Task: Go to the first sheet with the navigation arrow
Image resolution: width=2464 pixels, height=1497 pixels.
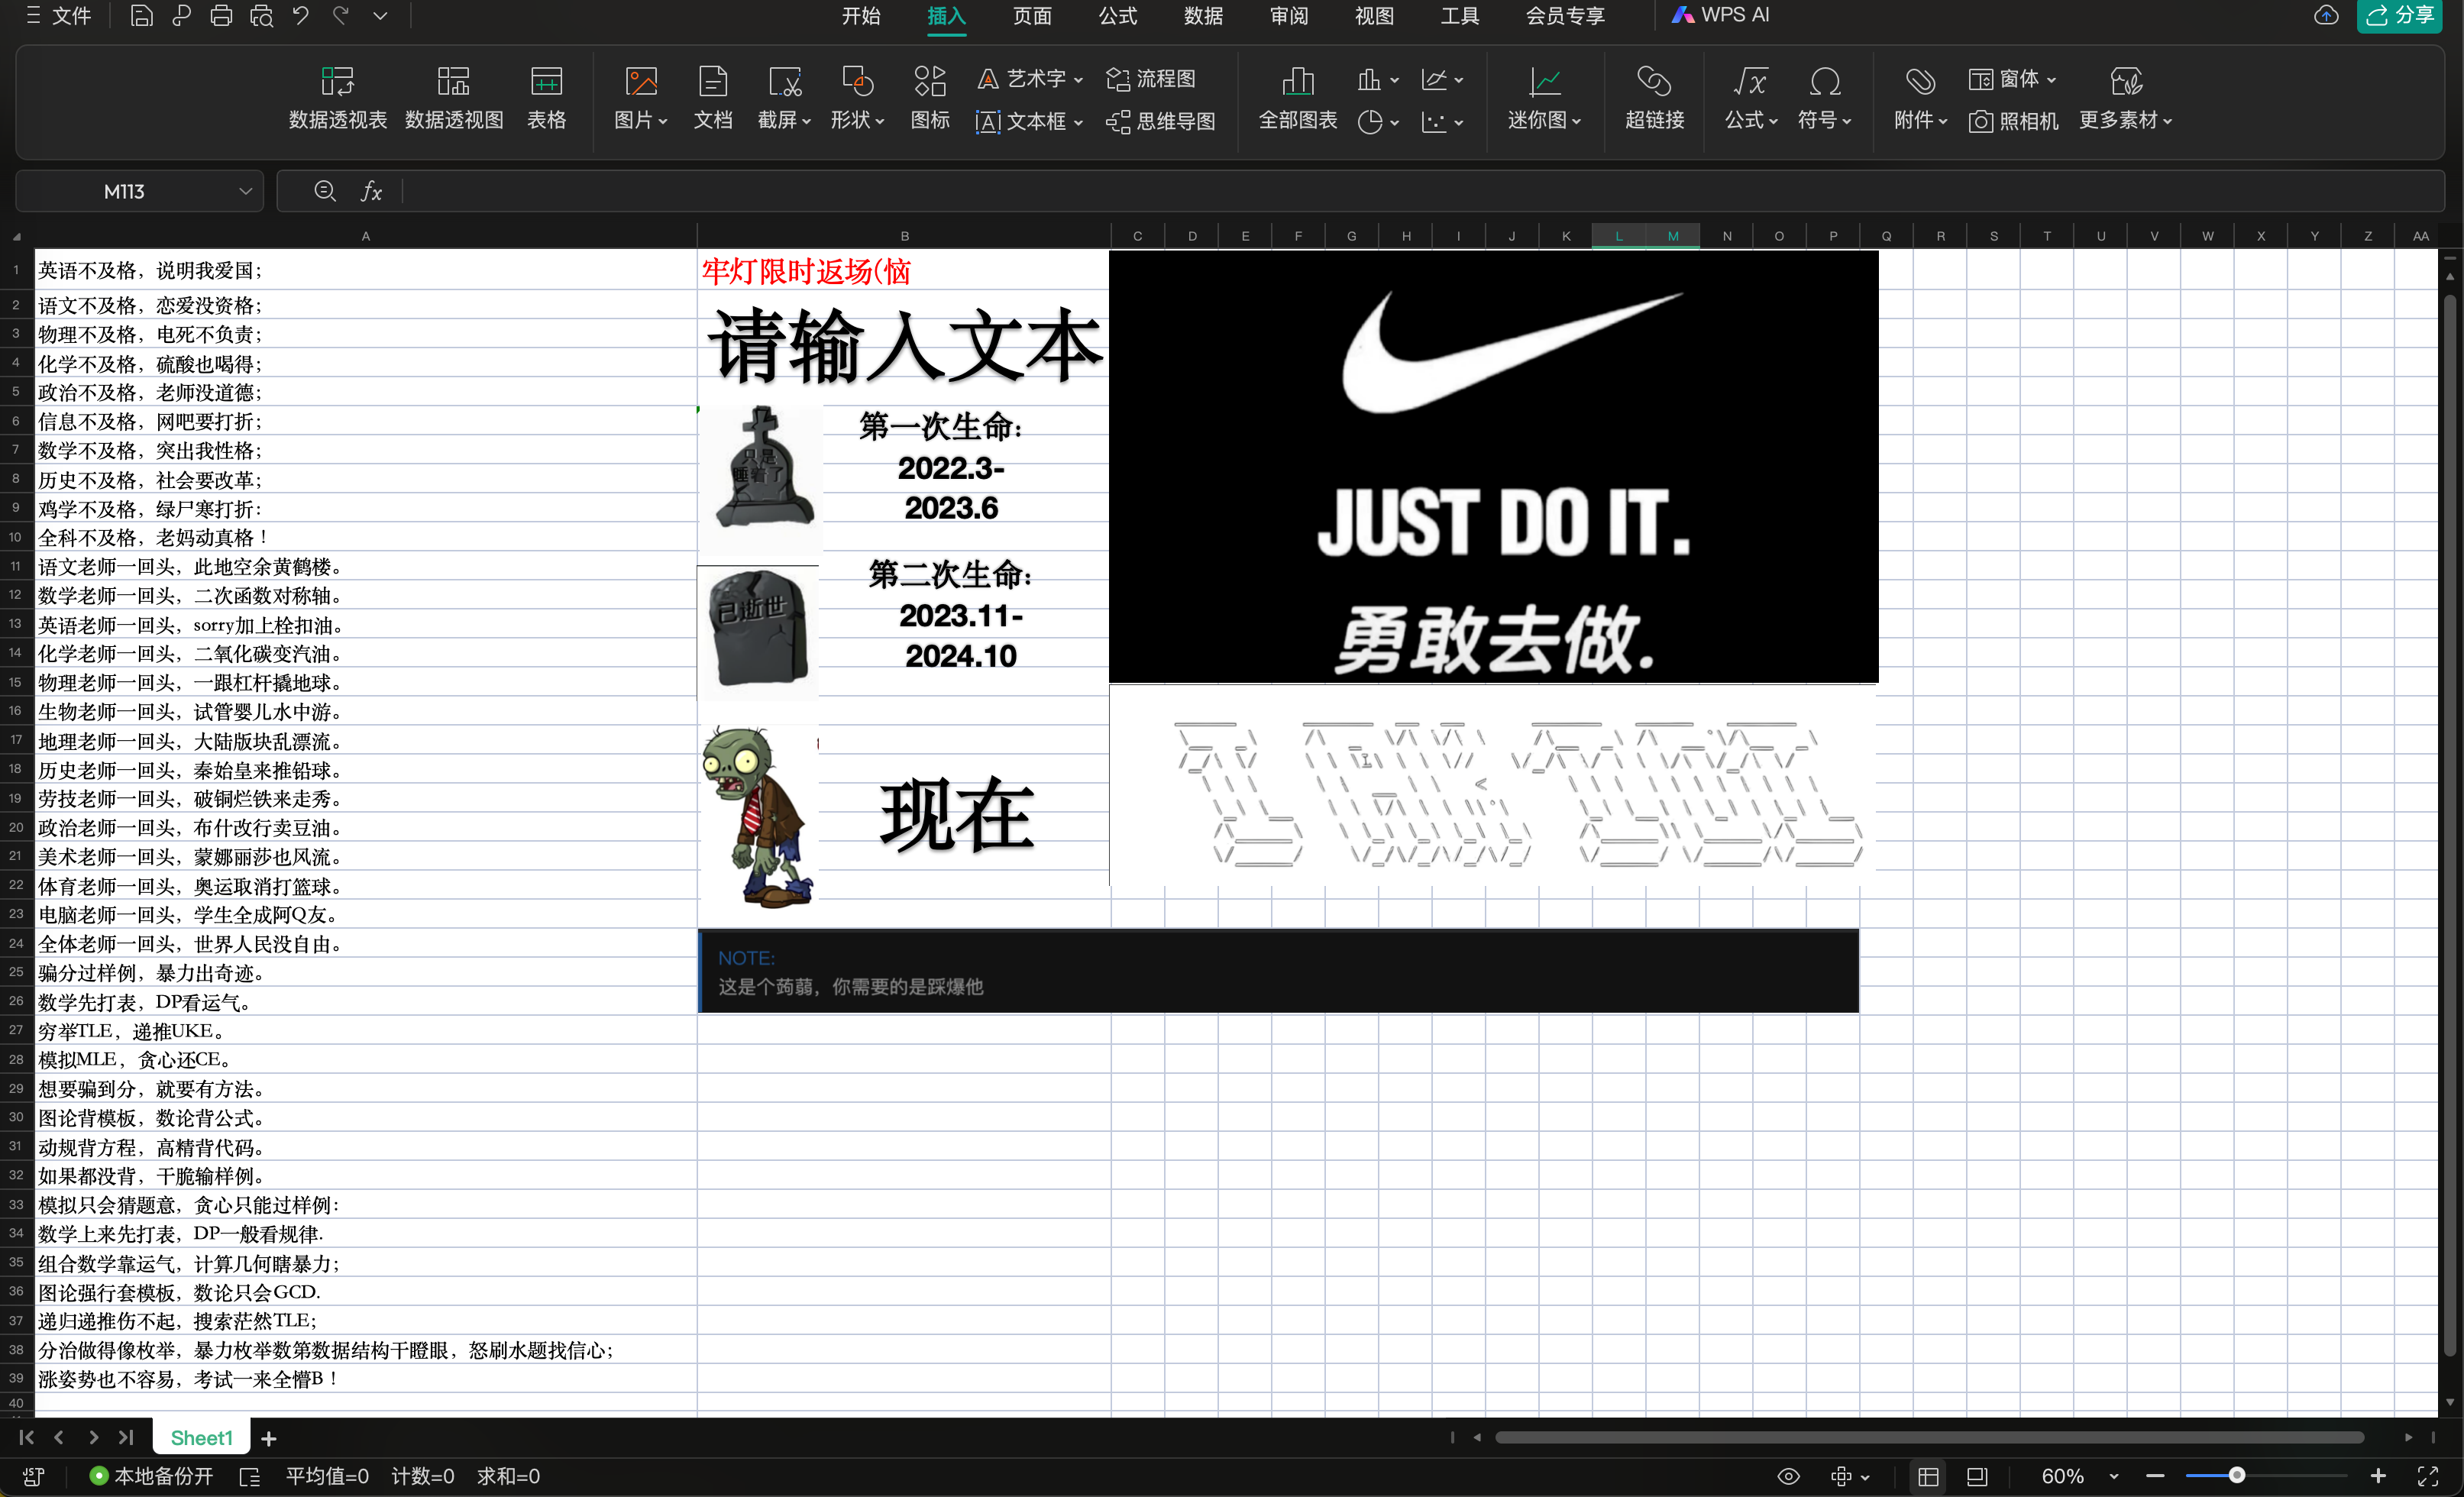Action: click(x=26, y=1437)
